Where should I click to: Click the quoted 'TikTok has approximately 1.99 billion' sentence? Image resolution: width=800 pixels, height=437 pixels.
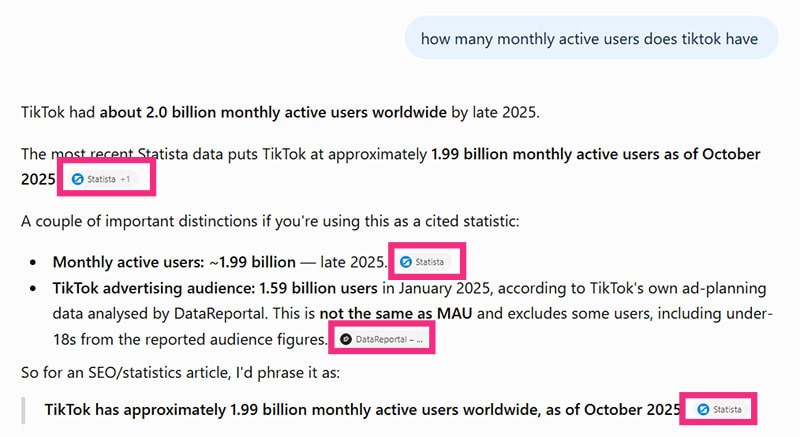(x=362, y=409)
